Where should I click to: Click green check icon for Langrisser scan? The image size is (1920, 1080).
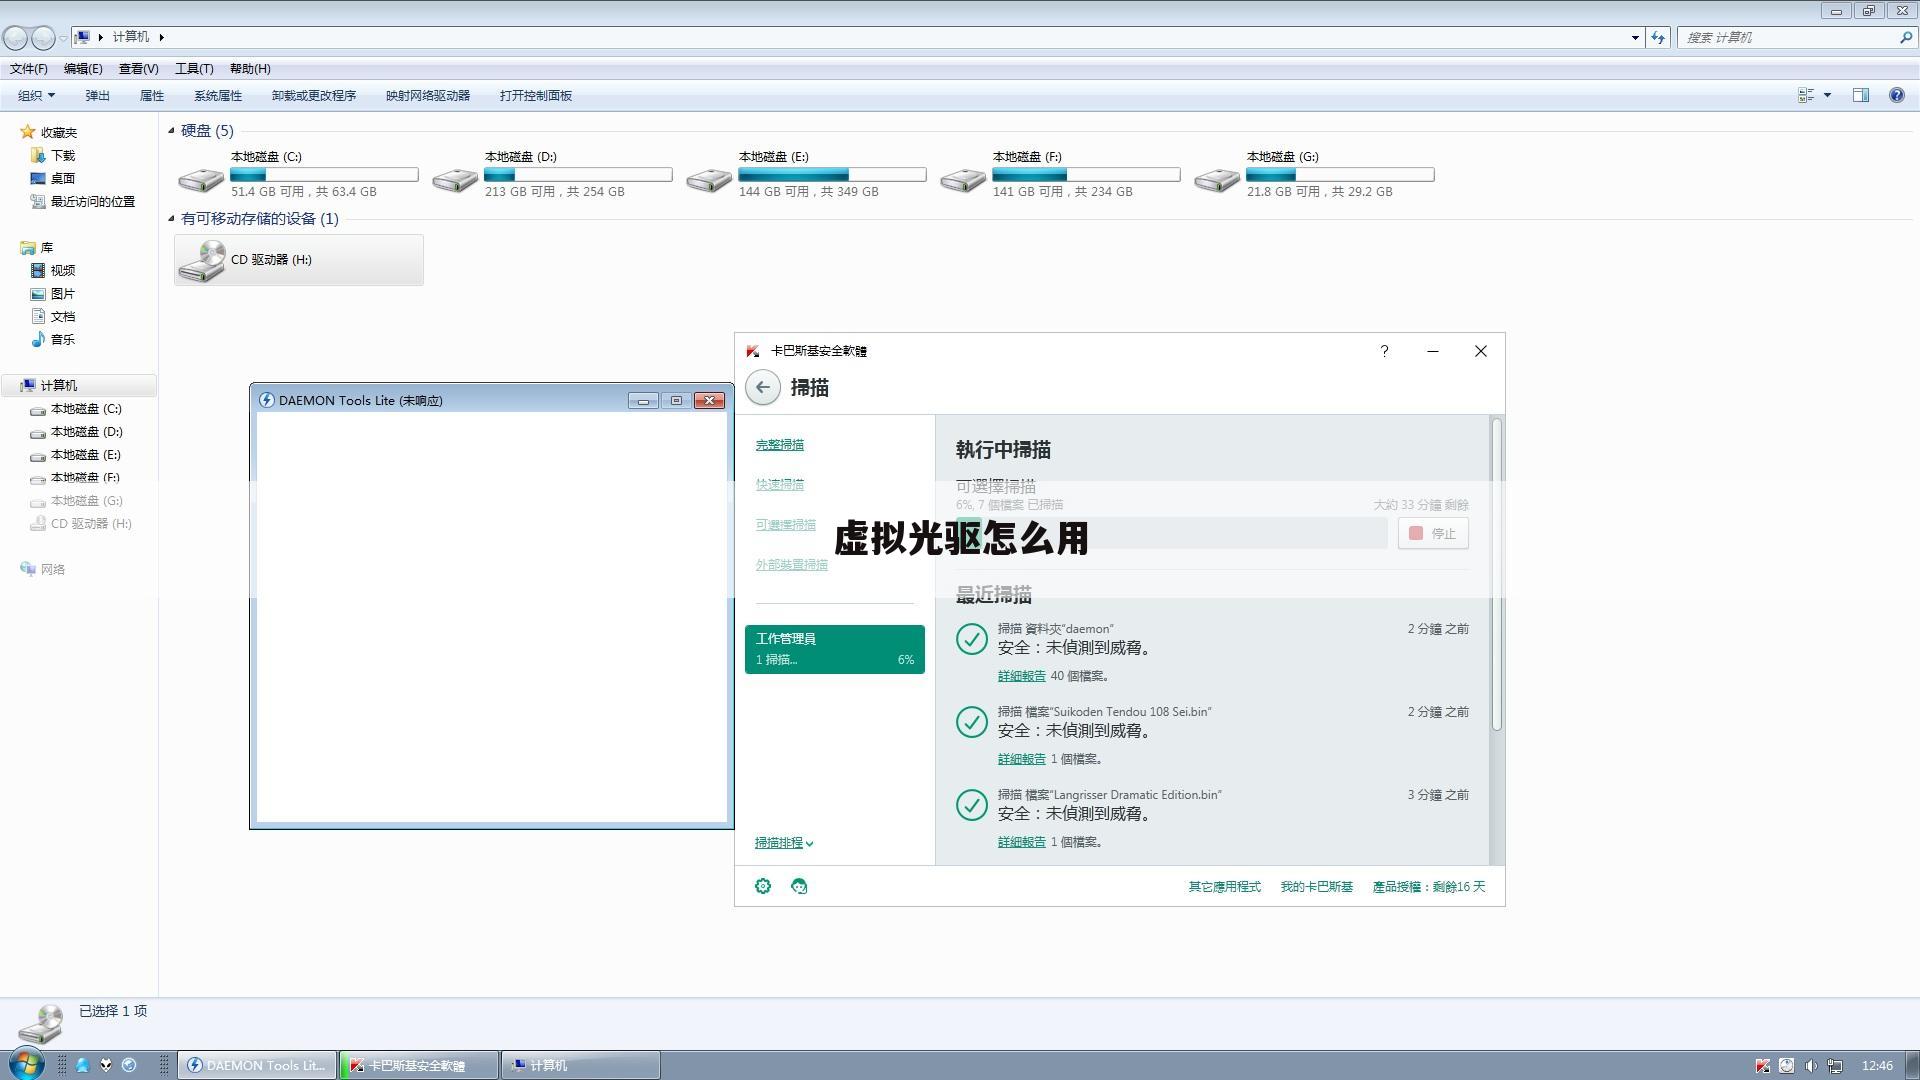click(971, 805)
